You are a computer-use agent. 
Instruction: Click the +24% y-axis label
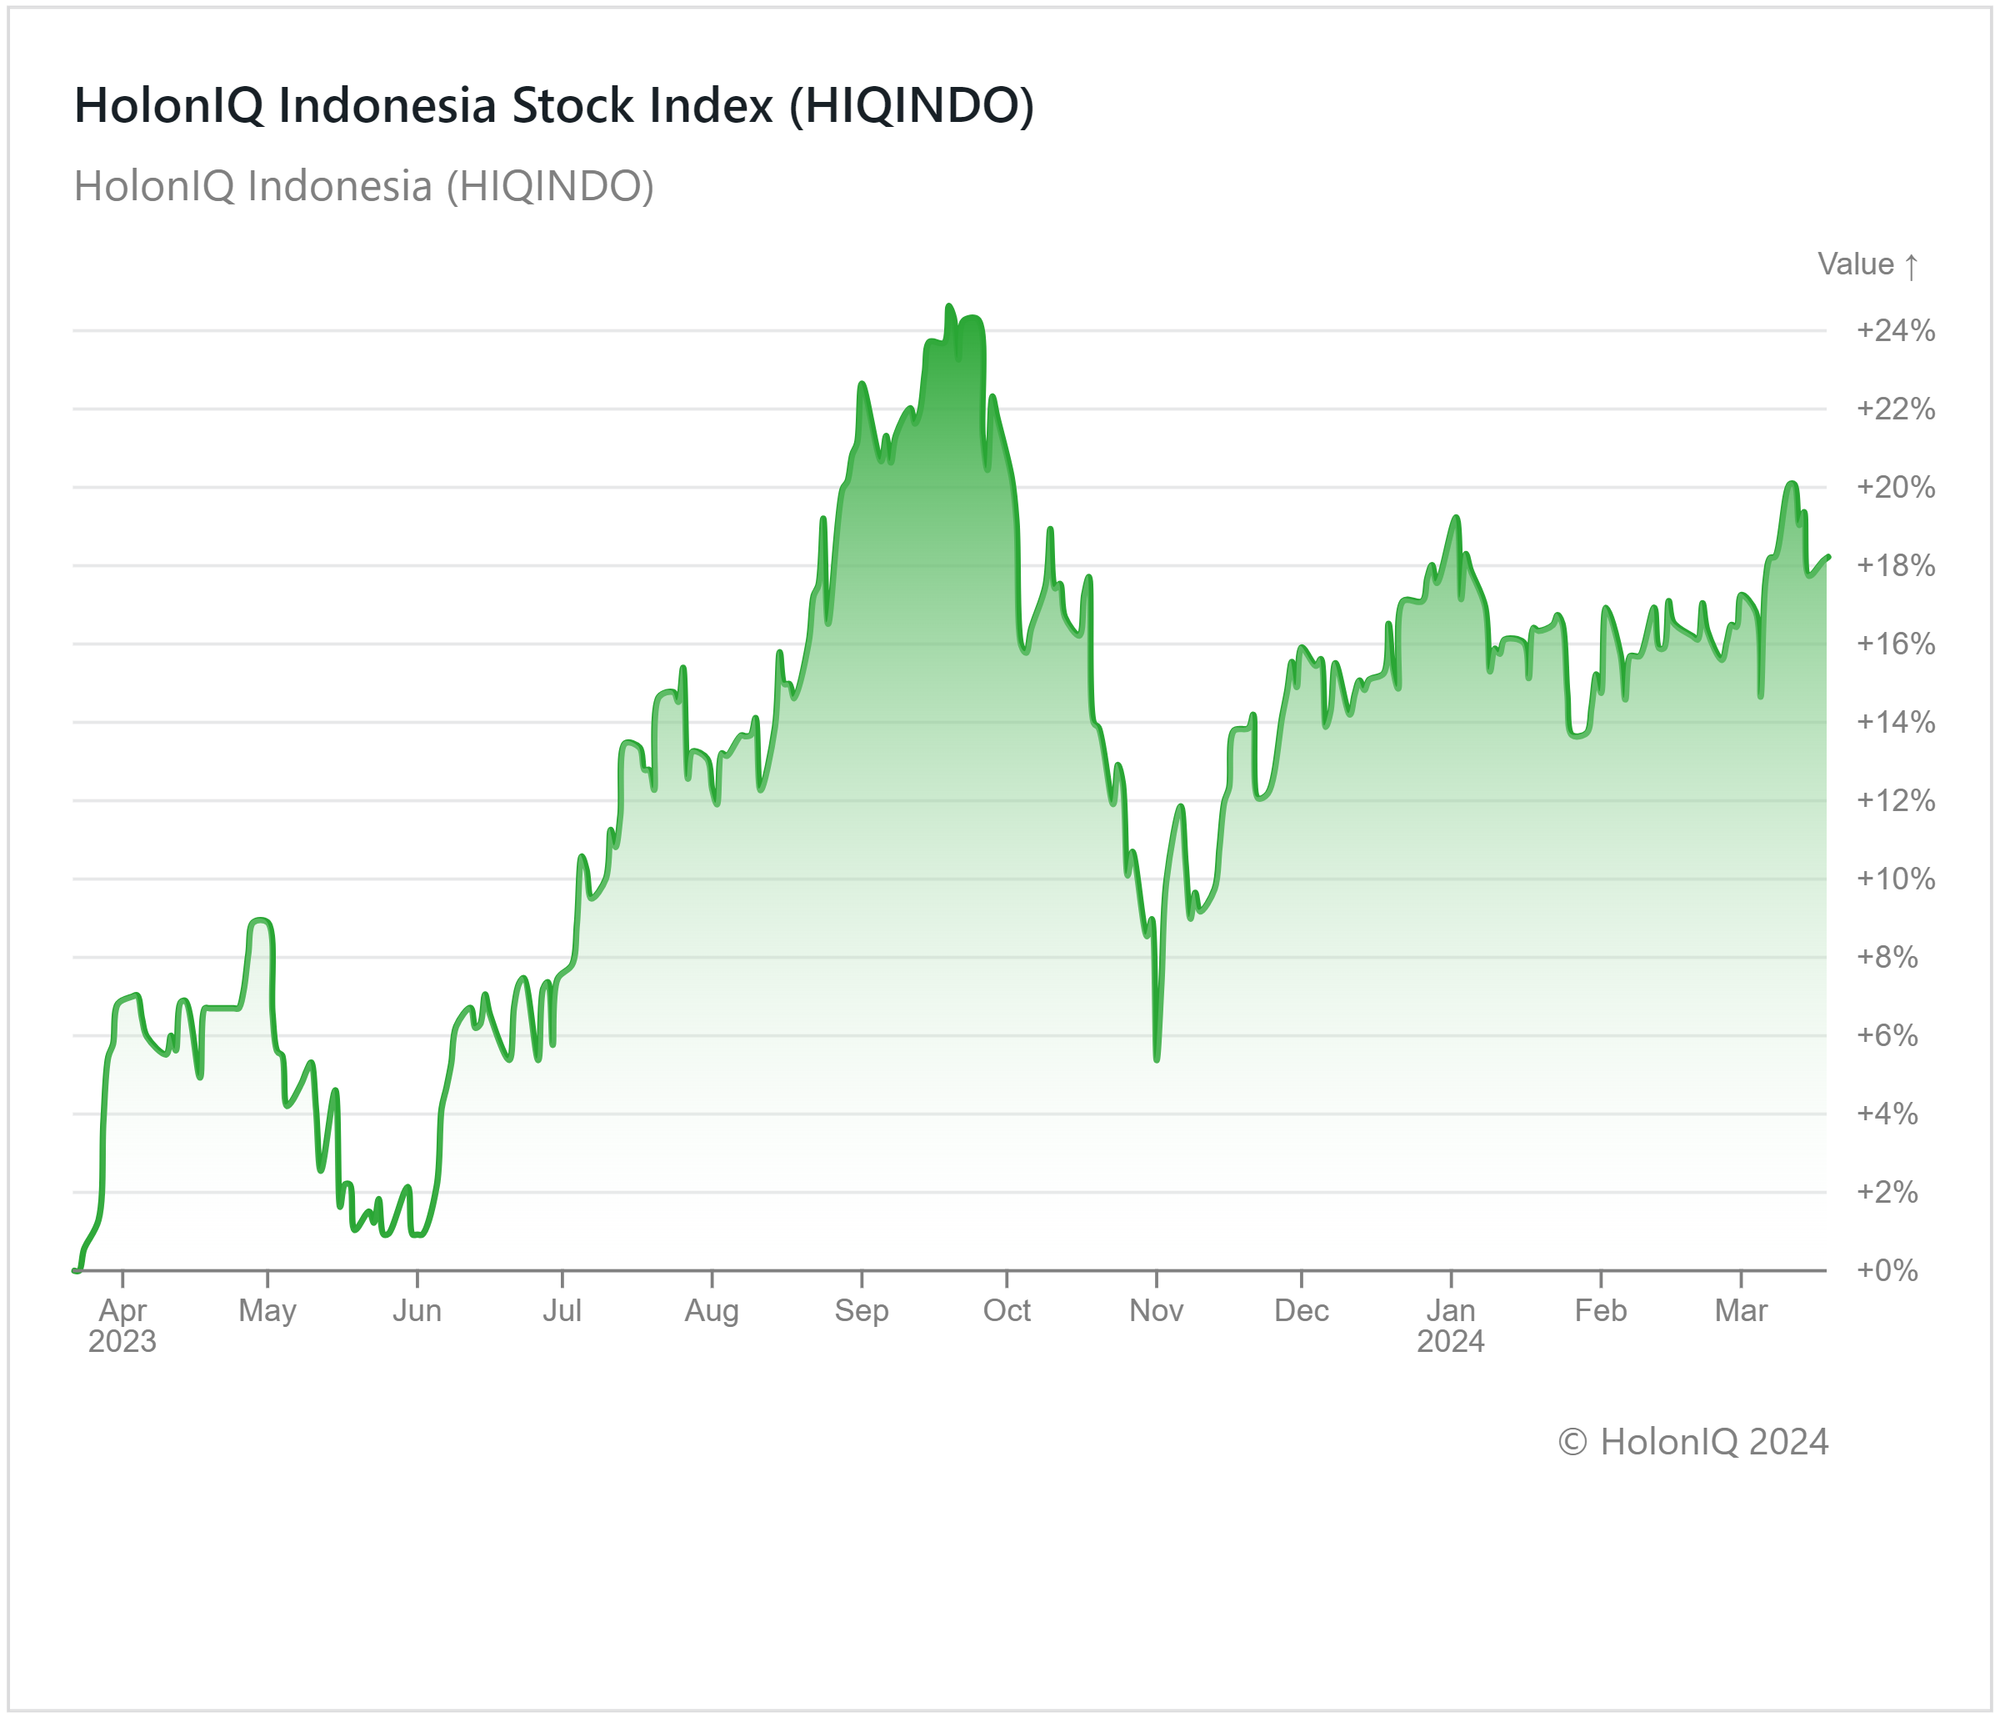click(1895, 331)
